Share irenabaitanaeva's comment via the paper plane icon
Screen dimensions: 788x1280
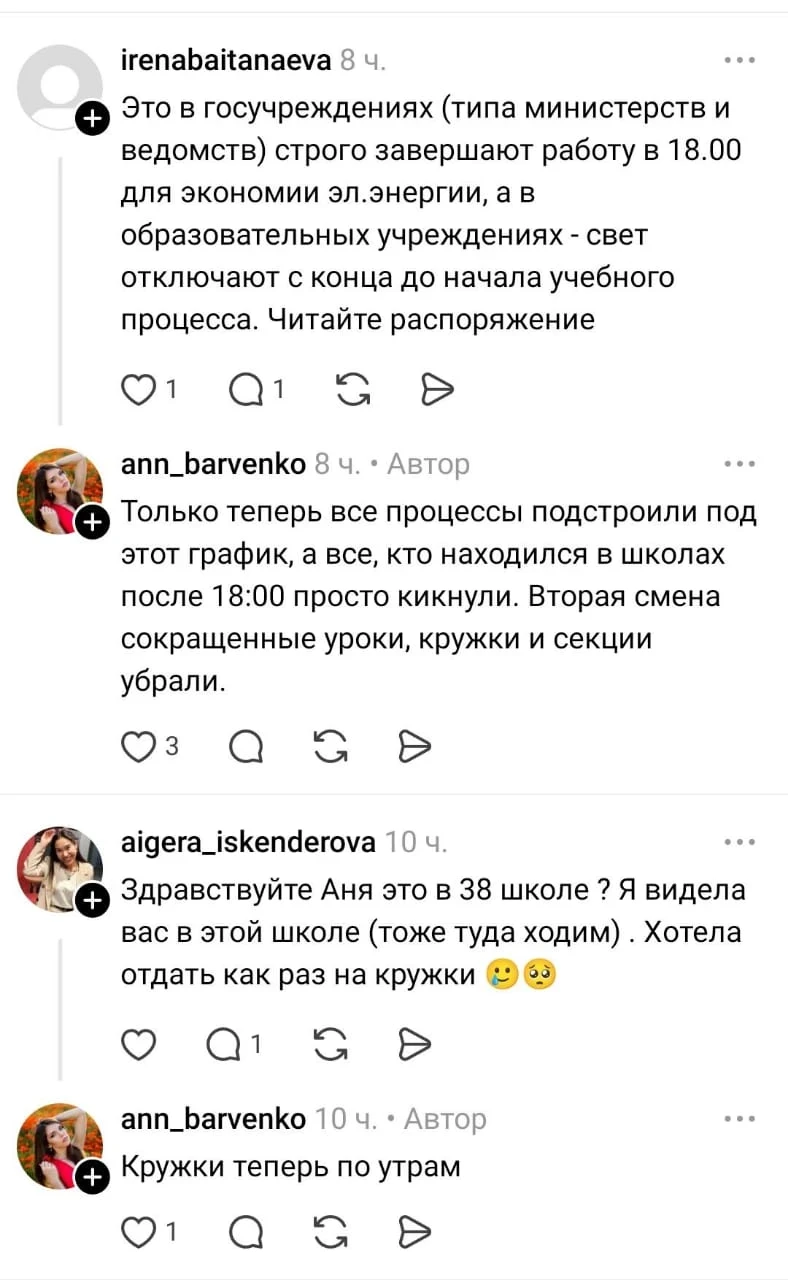(437, 390)
